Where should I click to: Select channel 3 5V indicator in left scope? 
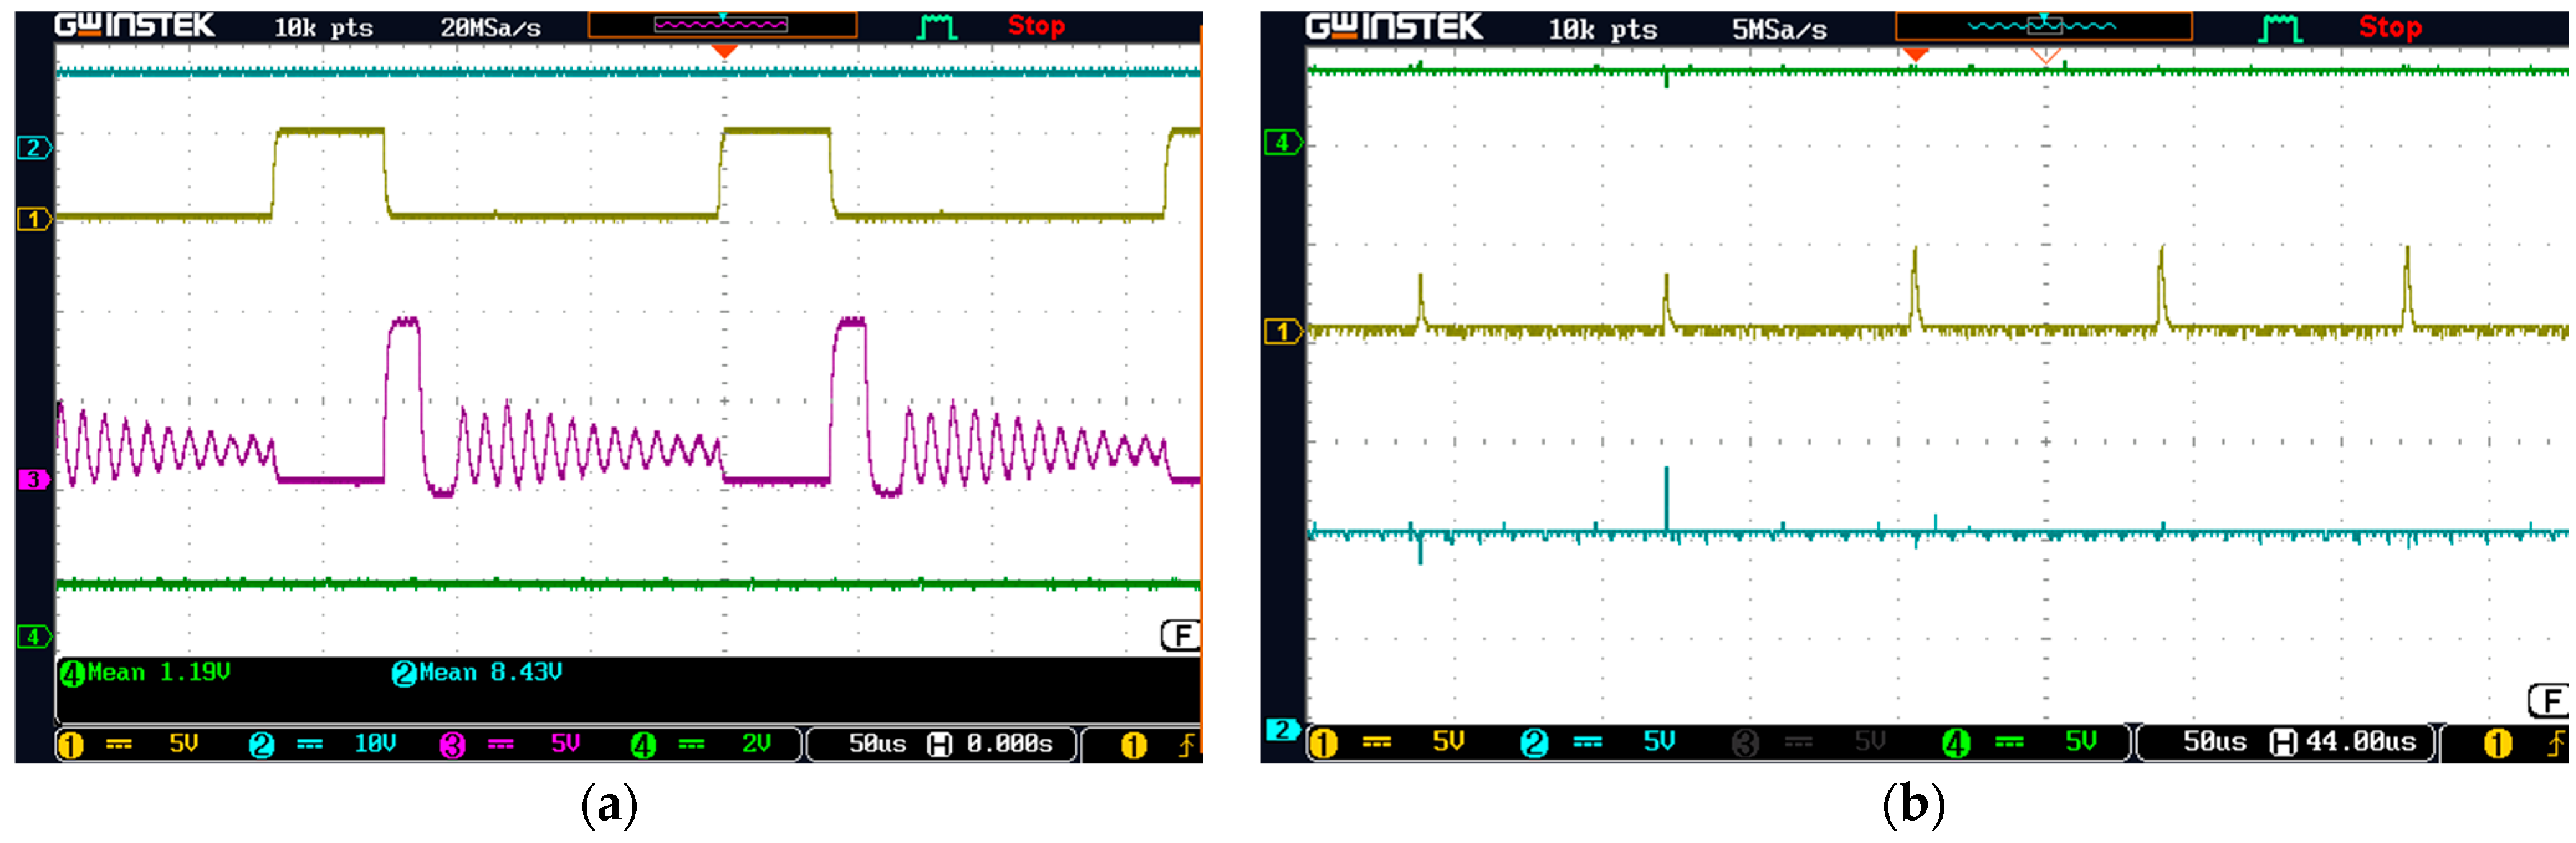pyautogui.click(x=510, y=744)
